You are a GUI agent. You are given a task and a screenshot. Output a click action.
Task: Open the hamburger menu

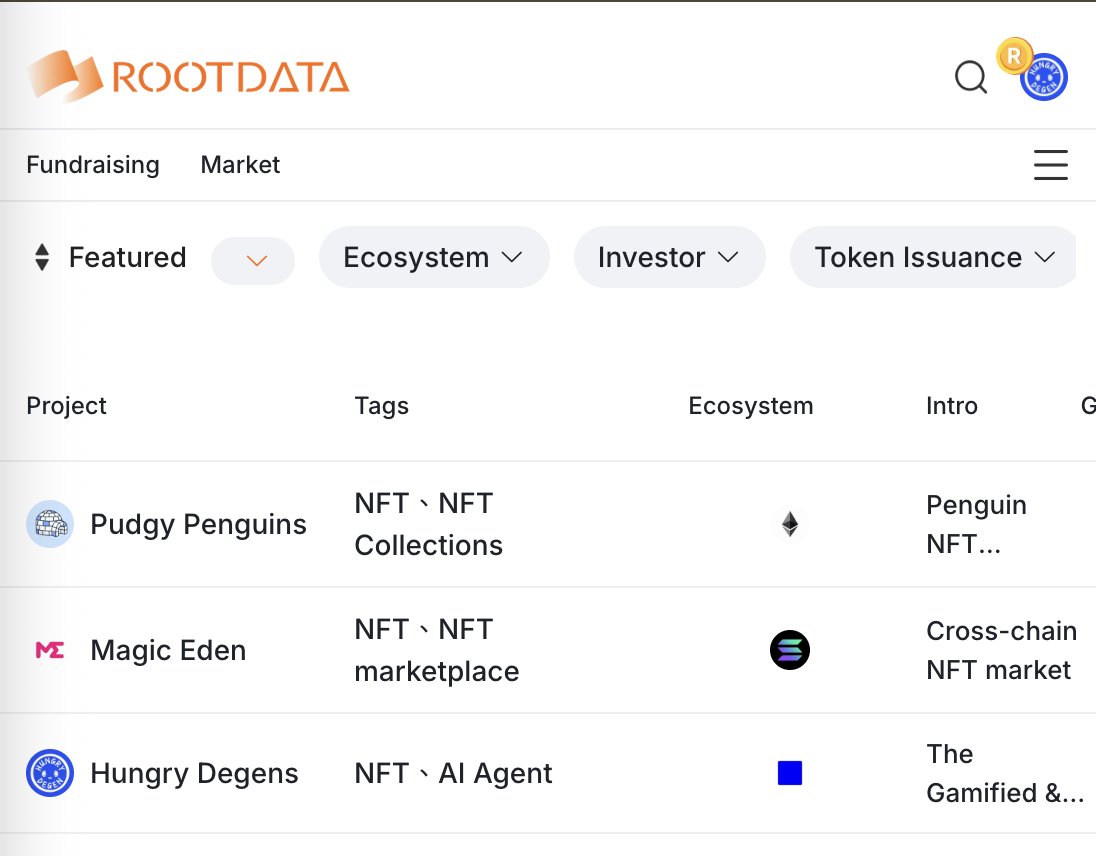(1050, 165)
